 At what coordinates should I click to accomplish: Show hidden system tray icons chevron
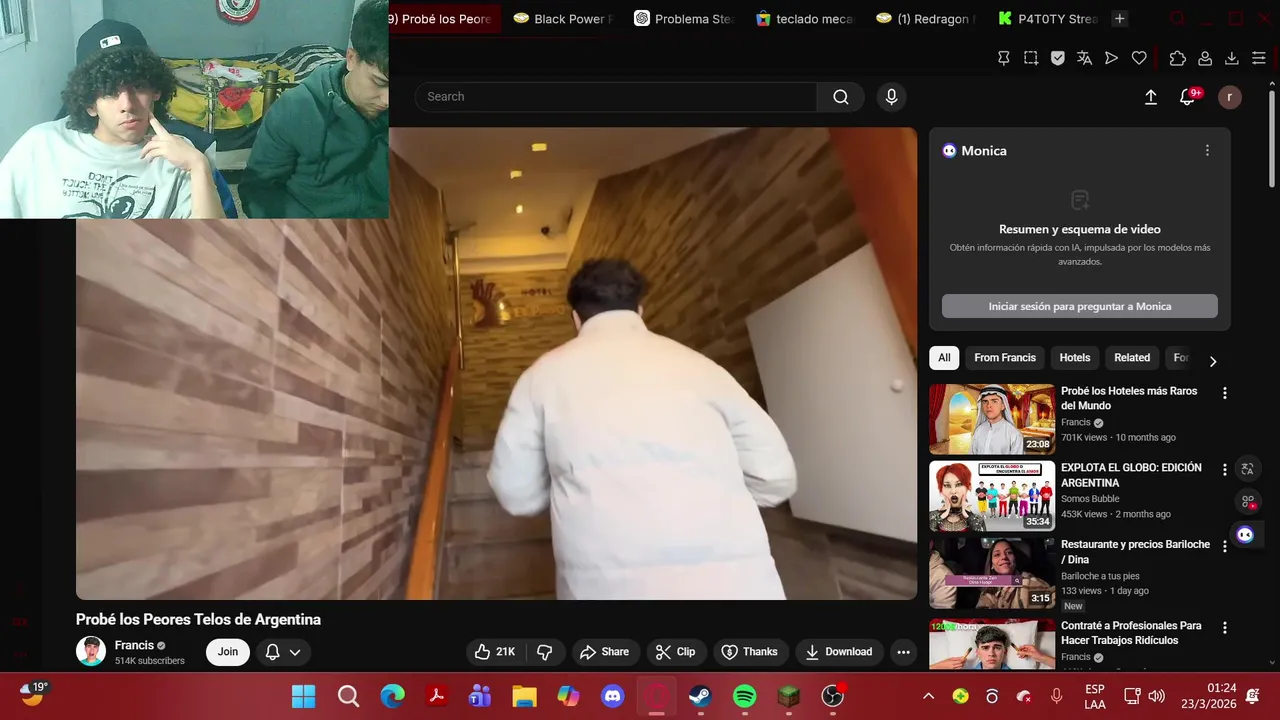click(928, 696)
